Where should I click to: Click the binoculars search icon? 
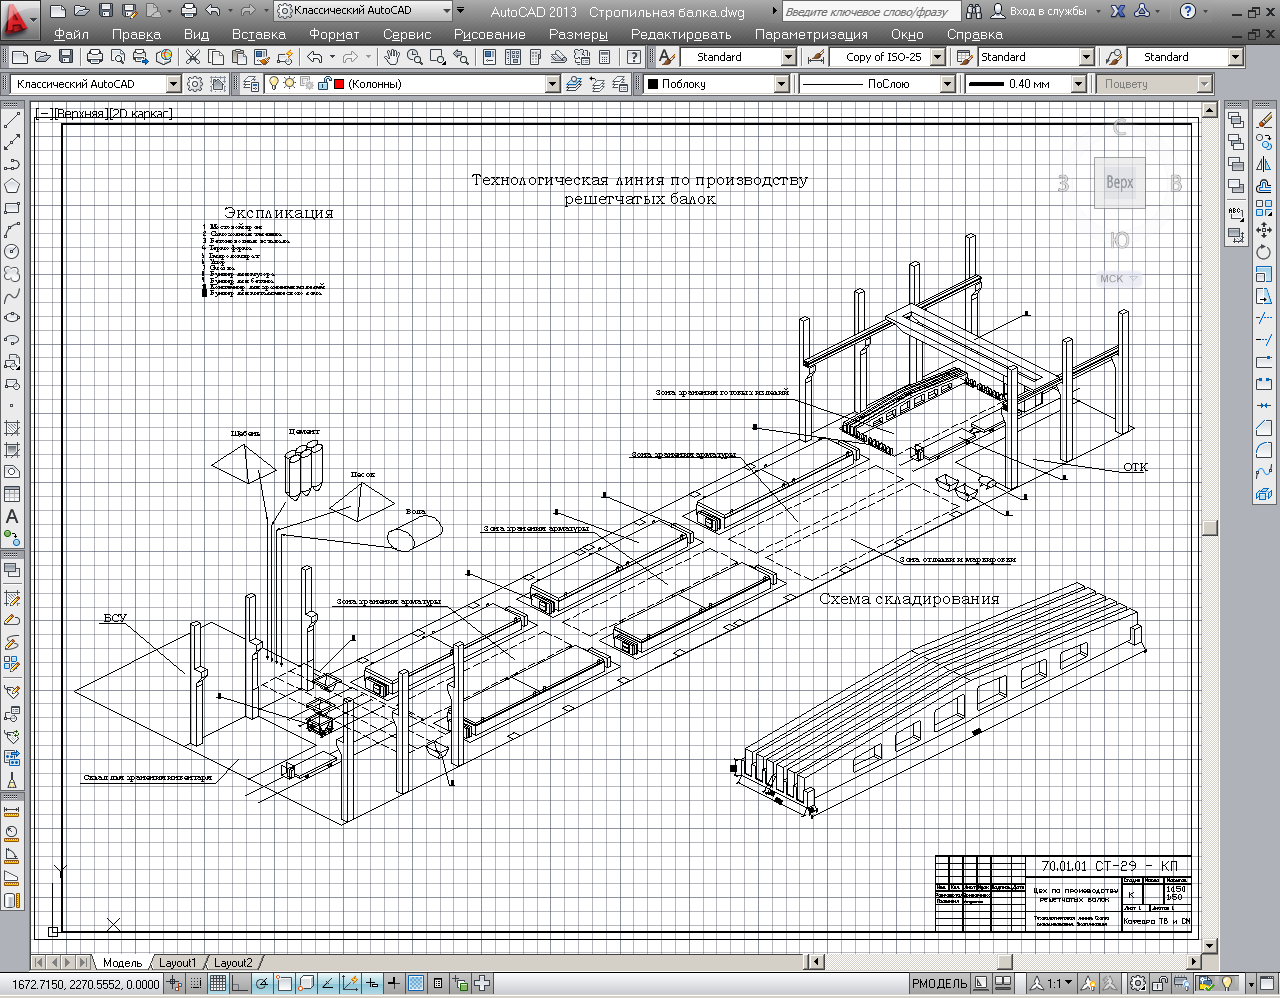point(974,11)
